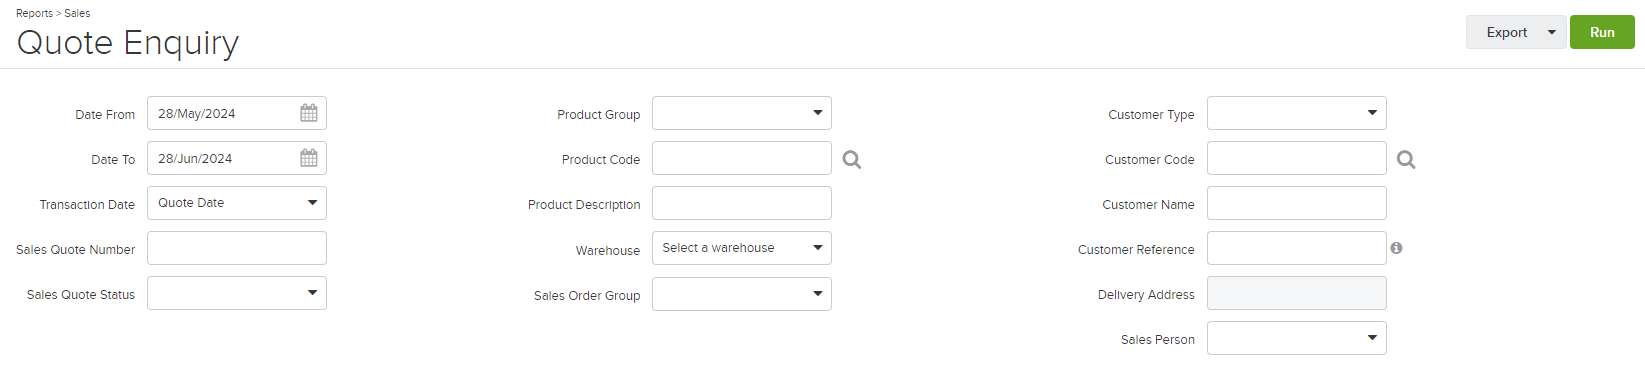Open the Date From calendar picker
The width and height of the screenshot is (1645, 374).
309,113
